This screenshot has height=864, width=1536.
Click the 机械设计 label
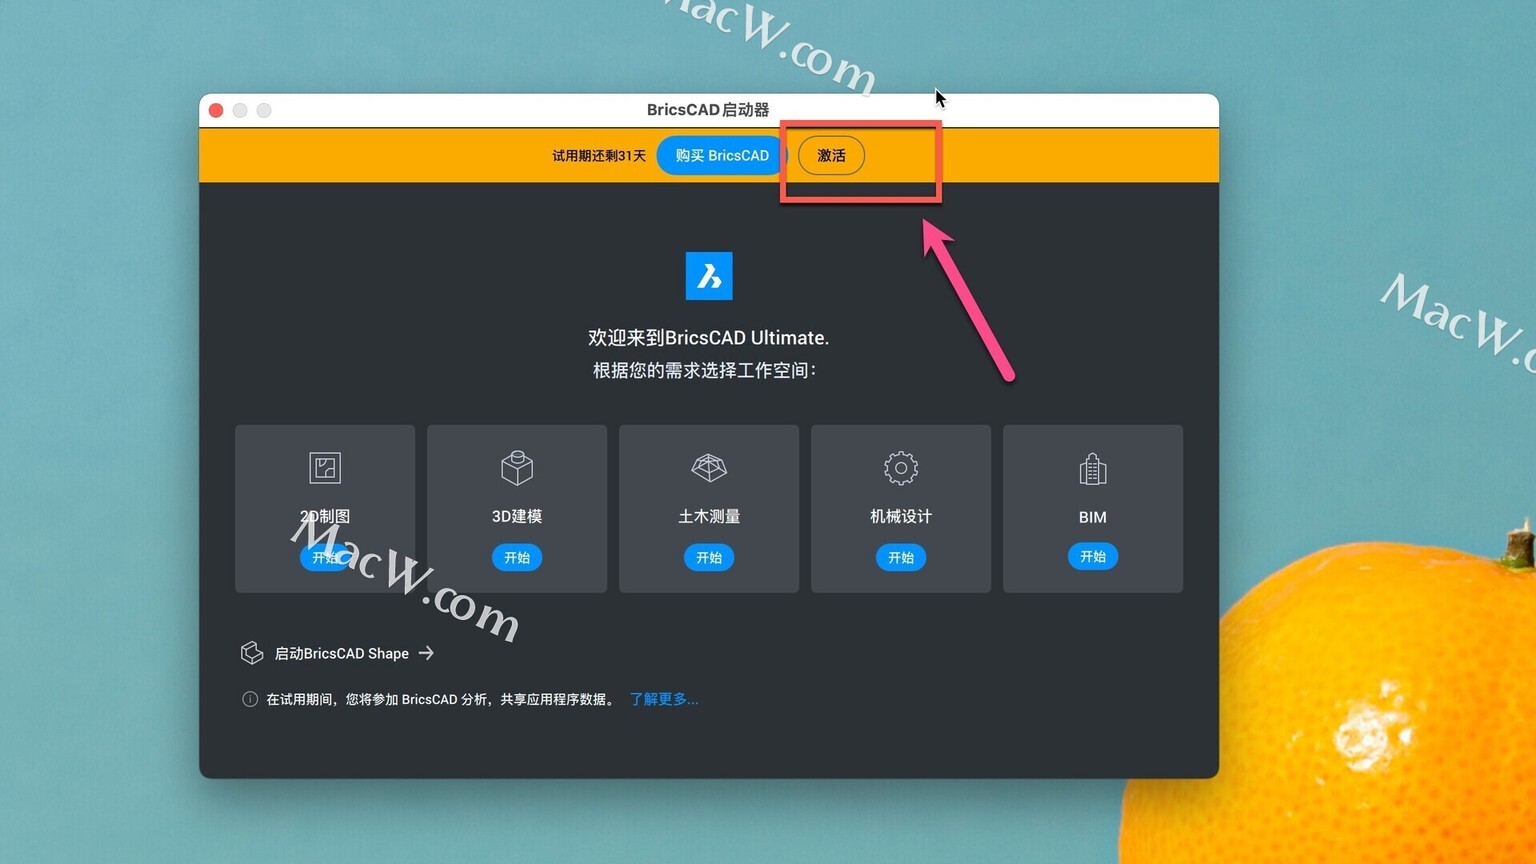[x=901, y=517]
